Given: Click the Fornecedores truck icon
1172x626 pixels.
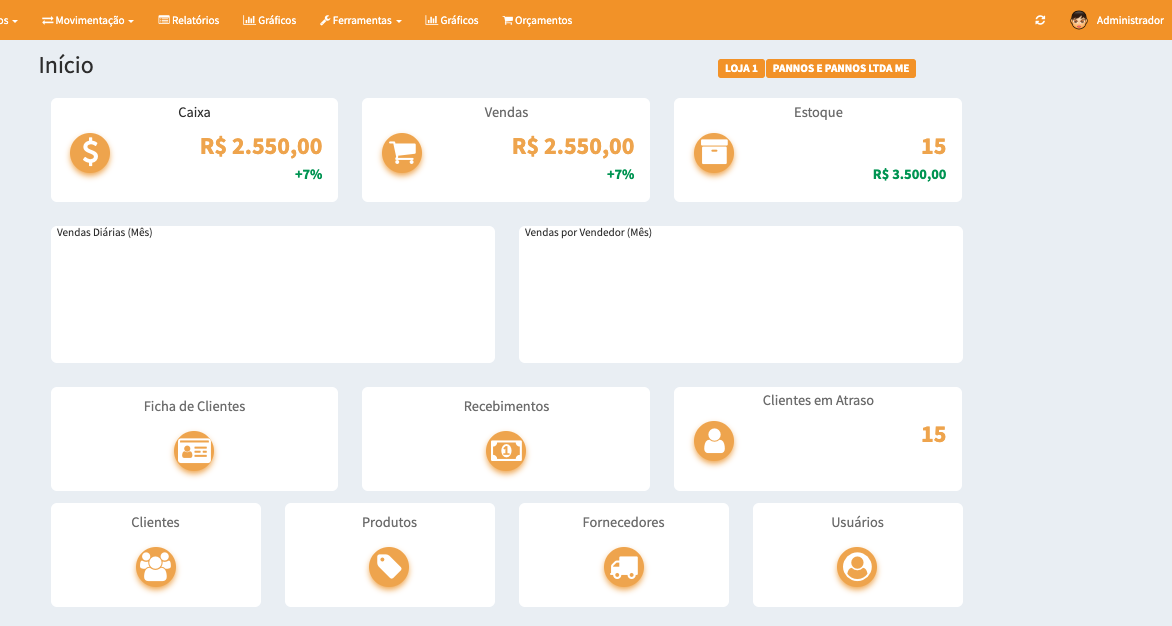Looking at the screenshot, I should click(624, 567).
